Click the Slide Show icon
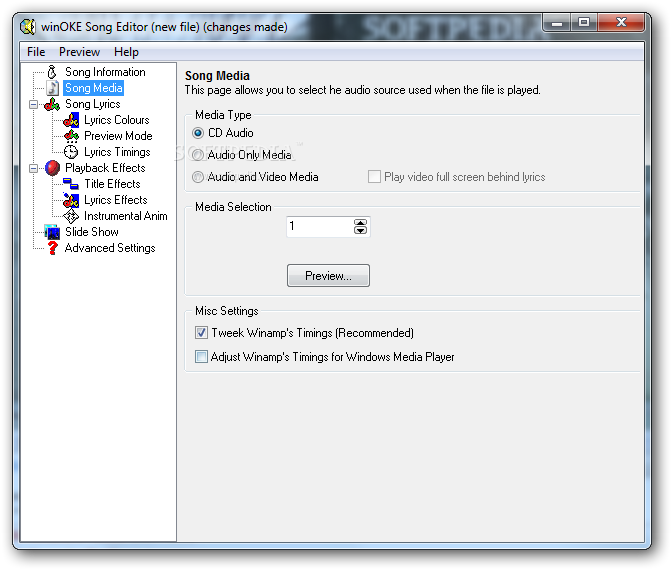The image size is (672, 570). (x=52, y=232)
